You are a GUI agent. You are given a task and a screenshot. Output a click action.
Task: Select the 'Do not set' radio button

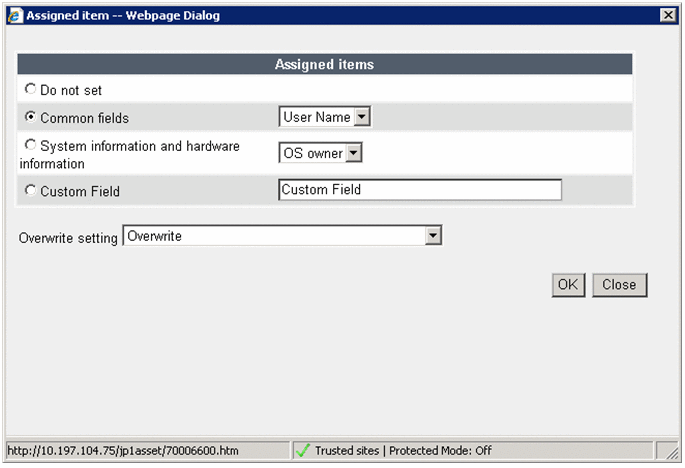(30, 89)
